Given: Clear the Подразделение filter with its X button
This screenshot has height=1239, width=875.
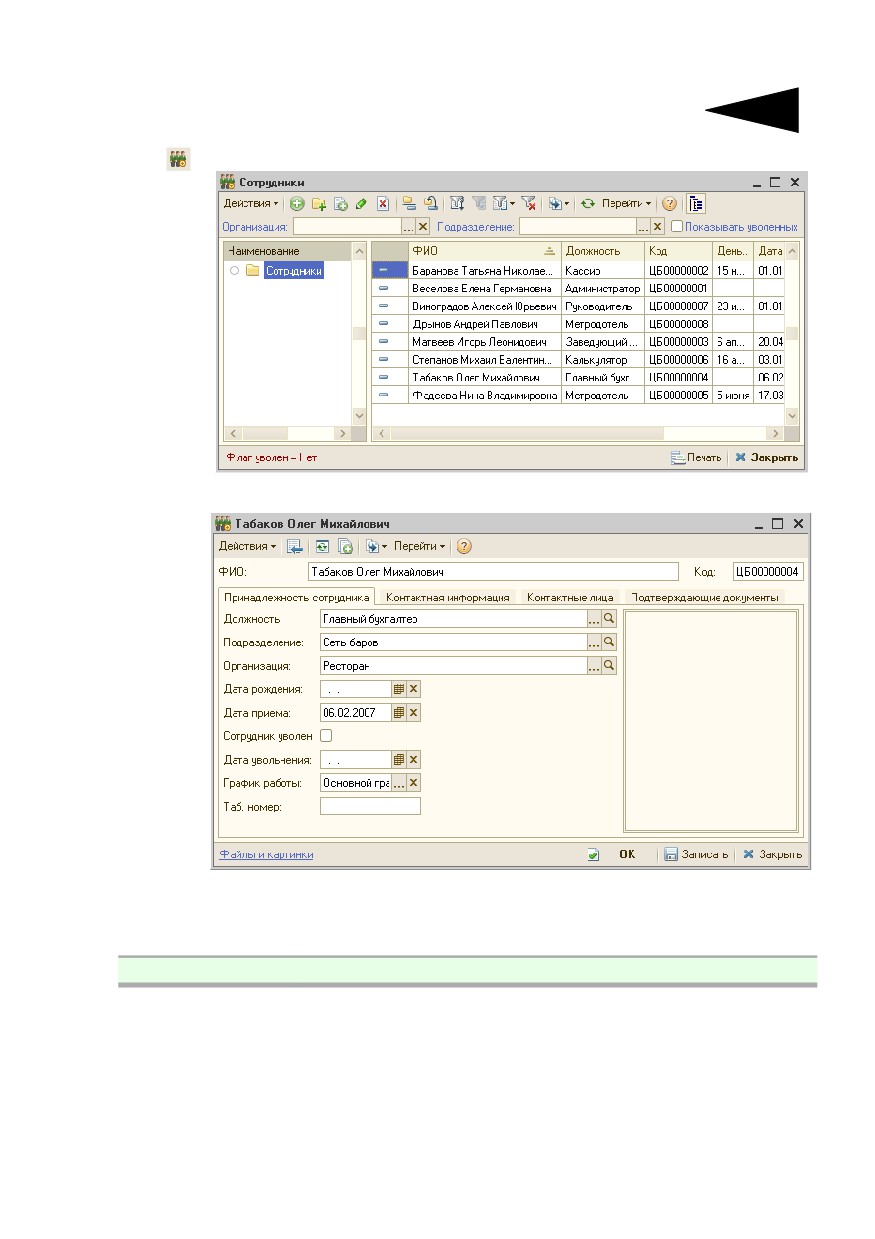Looking at the screenshot, I should [x=657, y=227].
